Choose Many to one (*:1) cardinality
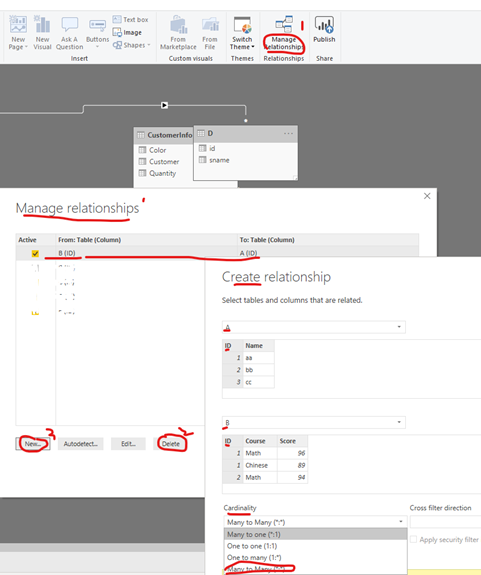This screenshot has height=575, width=481. point(315,534)
